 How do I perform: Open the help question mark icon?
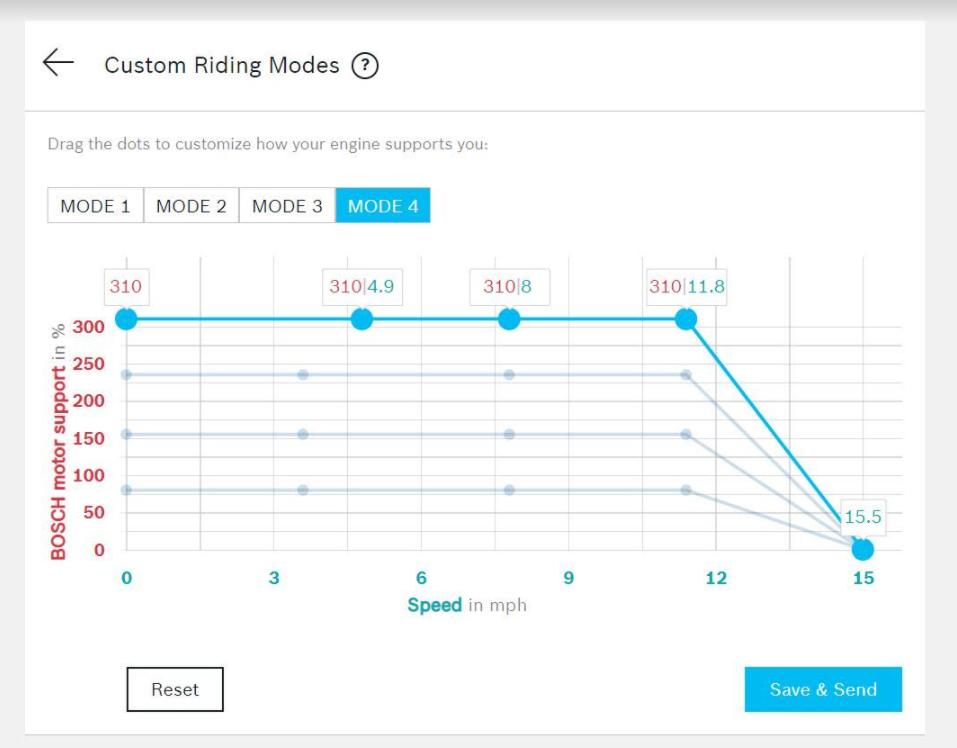point(365,66)
